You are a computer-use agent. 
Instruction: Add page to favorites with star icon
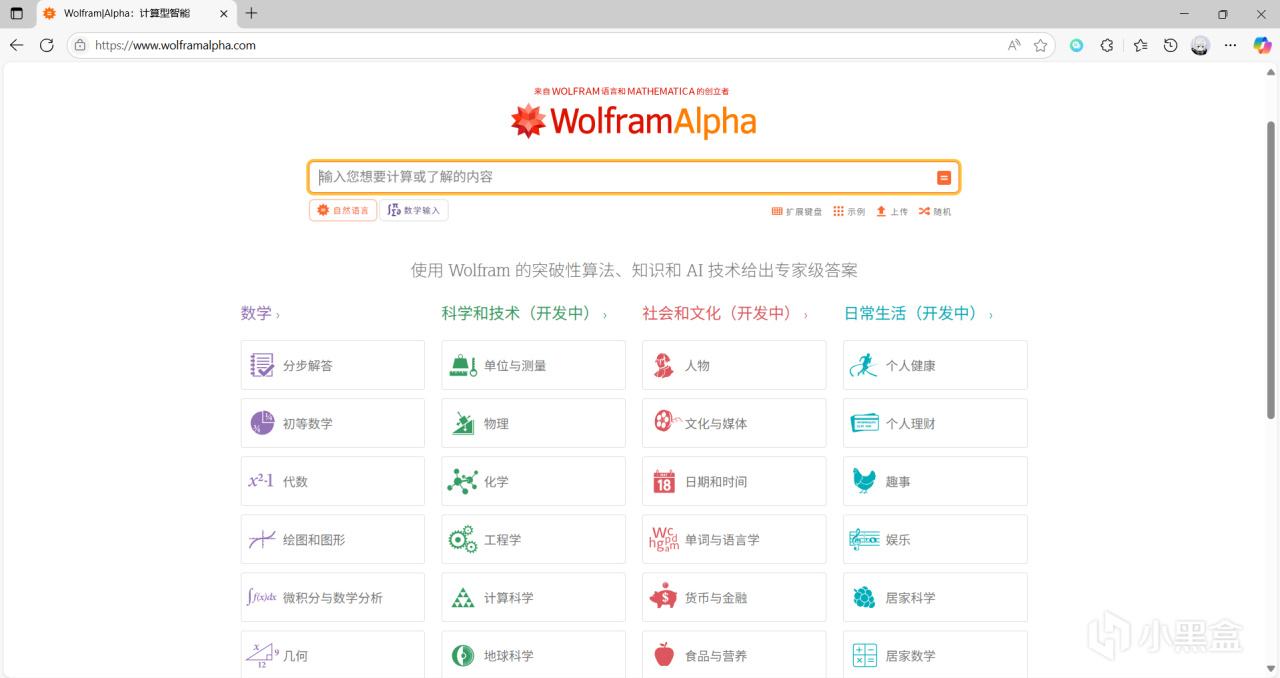[1040, 45]
